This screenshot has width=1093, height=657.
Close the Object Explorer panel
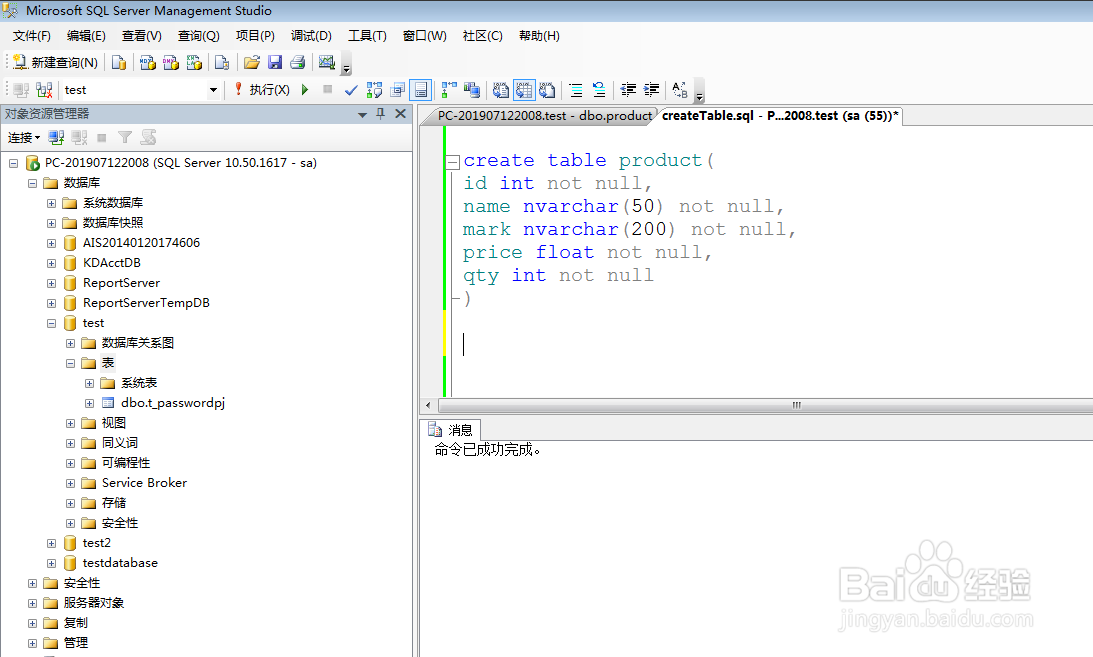pos(401,114)
